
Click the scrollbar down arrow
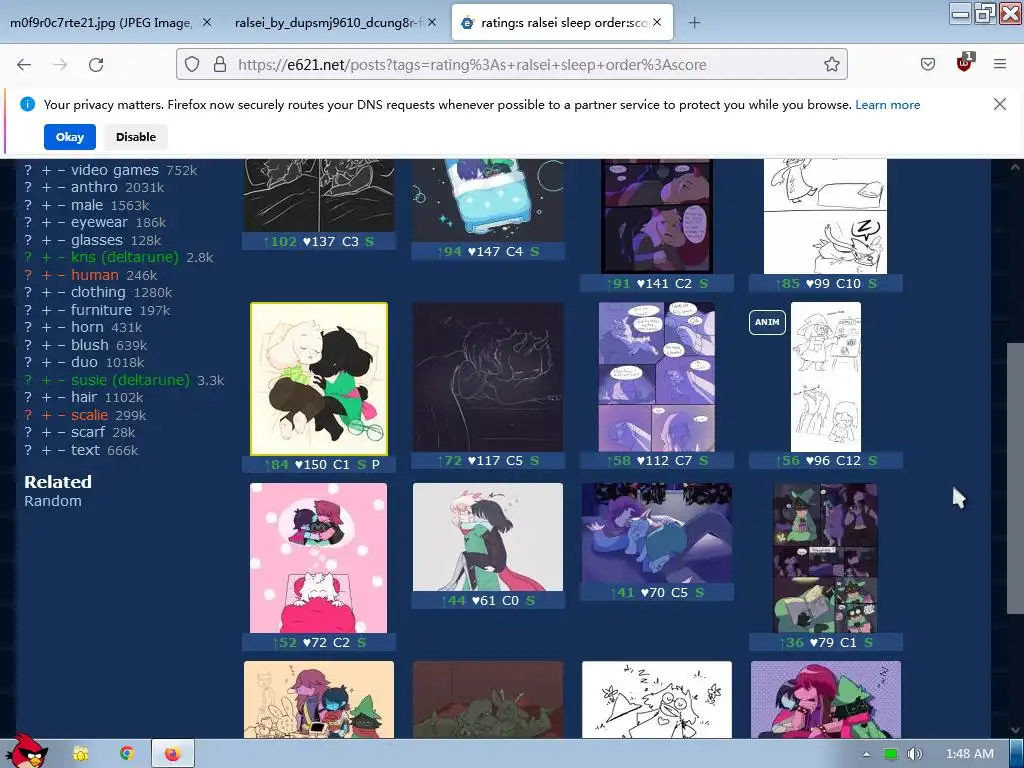click(1015, 730)
